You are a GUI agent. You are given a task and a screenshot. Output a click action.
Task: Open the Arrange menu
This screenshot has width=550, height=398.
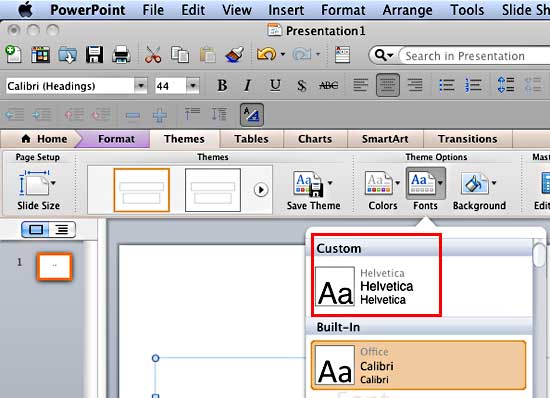408,10
